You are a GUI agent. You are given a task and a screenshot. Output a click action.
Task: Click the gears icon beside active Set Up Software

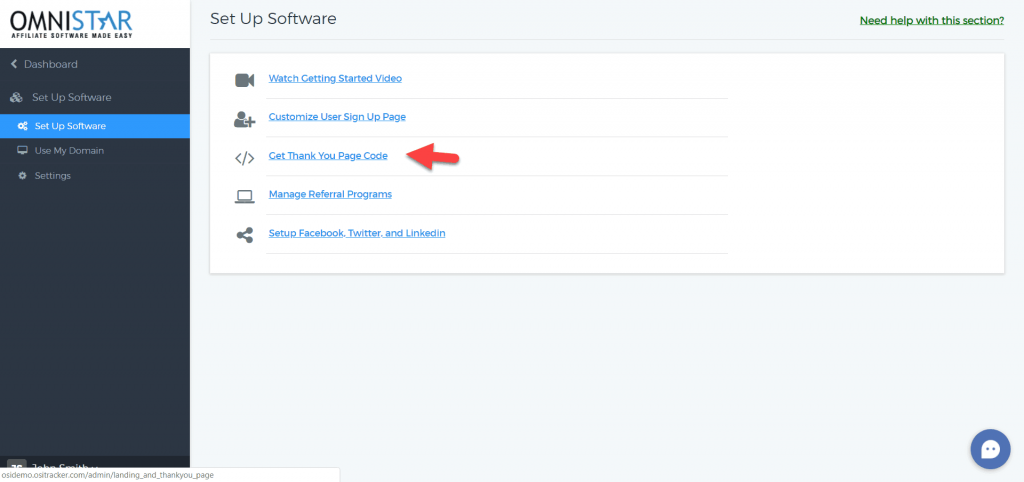click(x=22, y=126)
